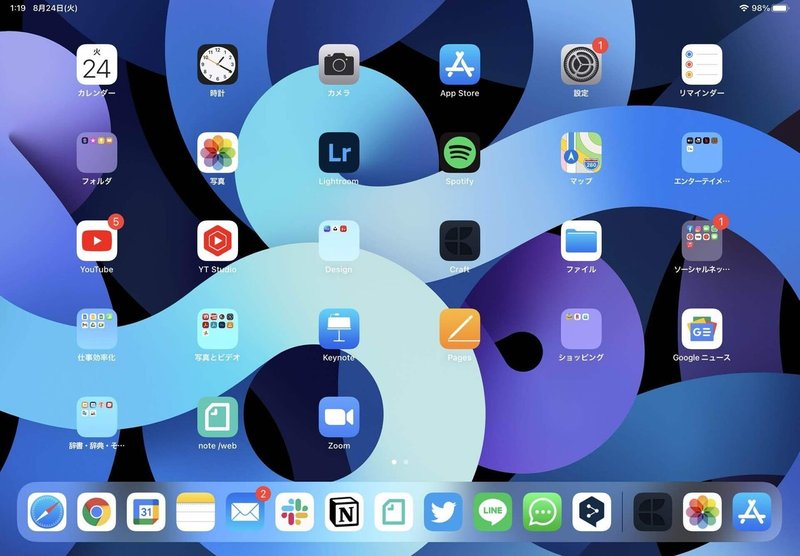
Task: Open the Maps app
Action: [x=581, y=153]
